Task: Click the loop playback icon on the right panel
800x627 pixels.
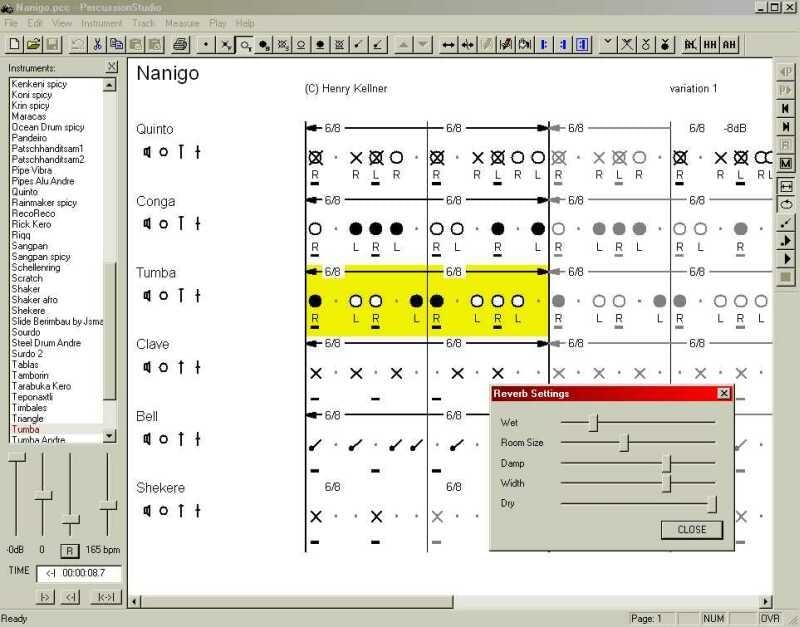Action: coord(787,202)
